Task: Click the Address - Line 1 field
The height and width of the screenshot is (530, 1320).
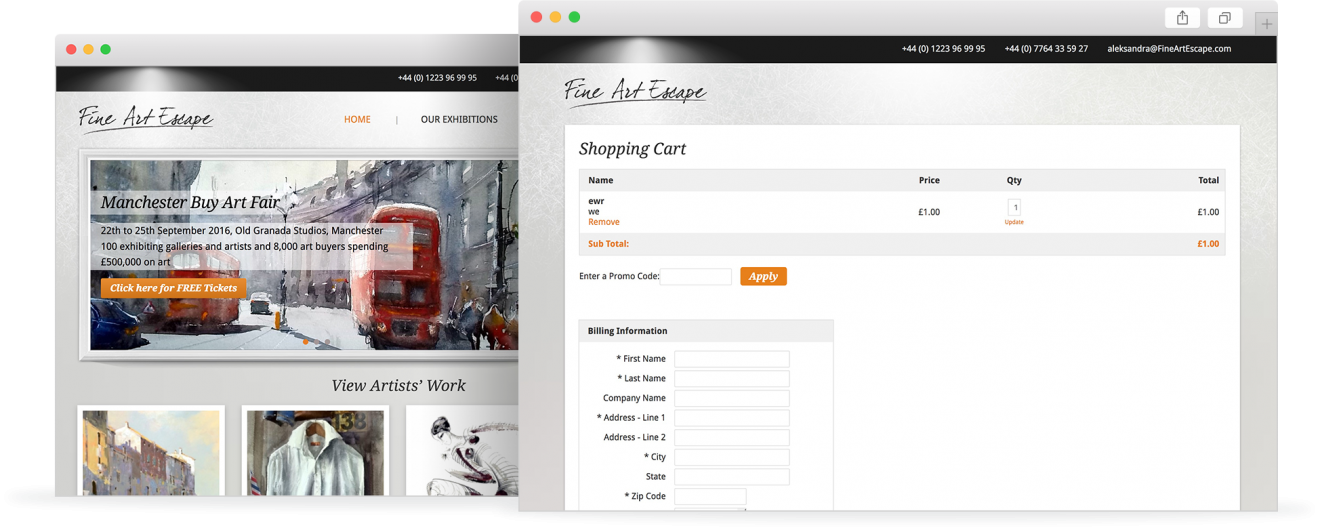Action: [x=731, y=418]
